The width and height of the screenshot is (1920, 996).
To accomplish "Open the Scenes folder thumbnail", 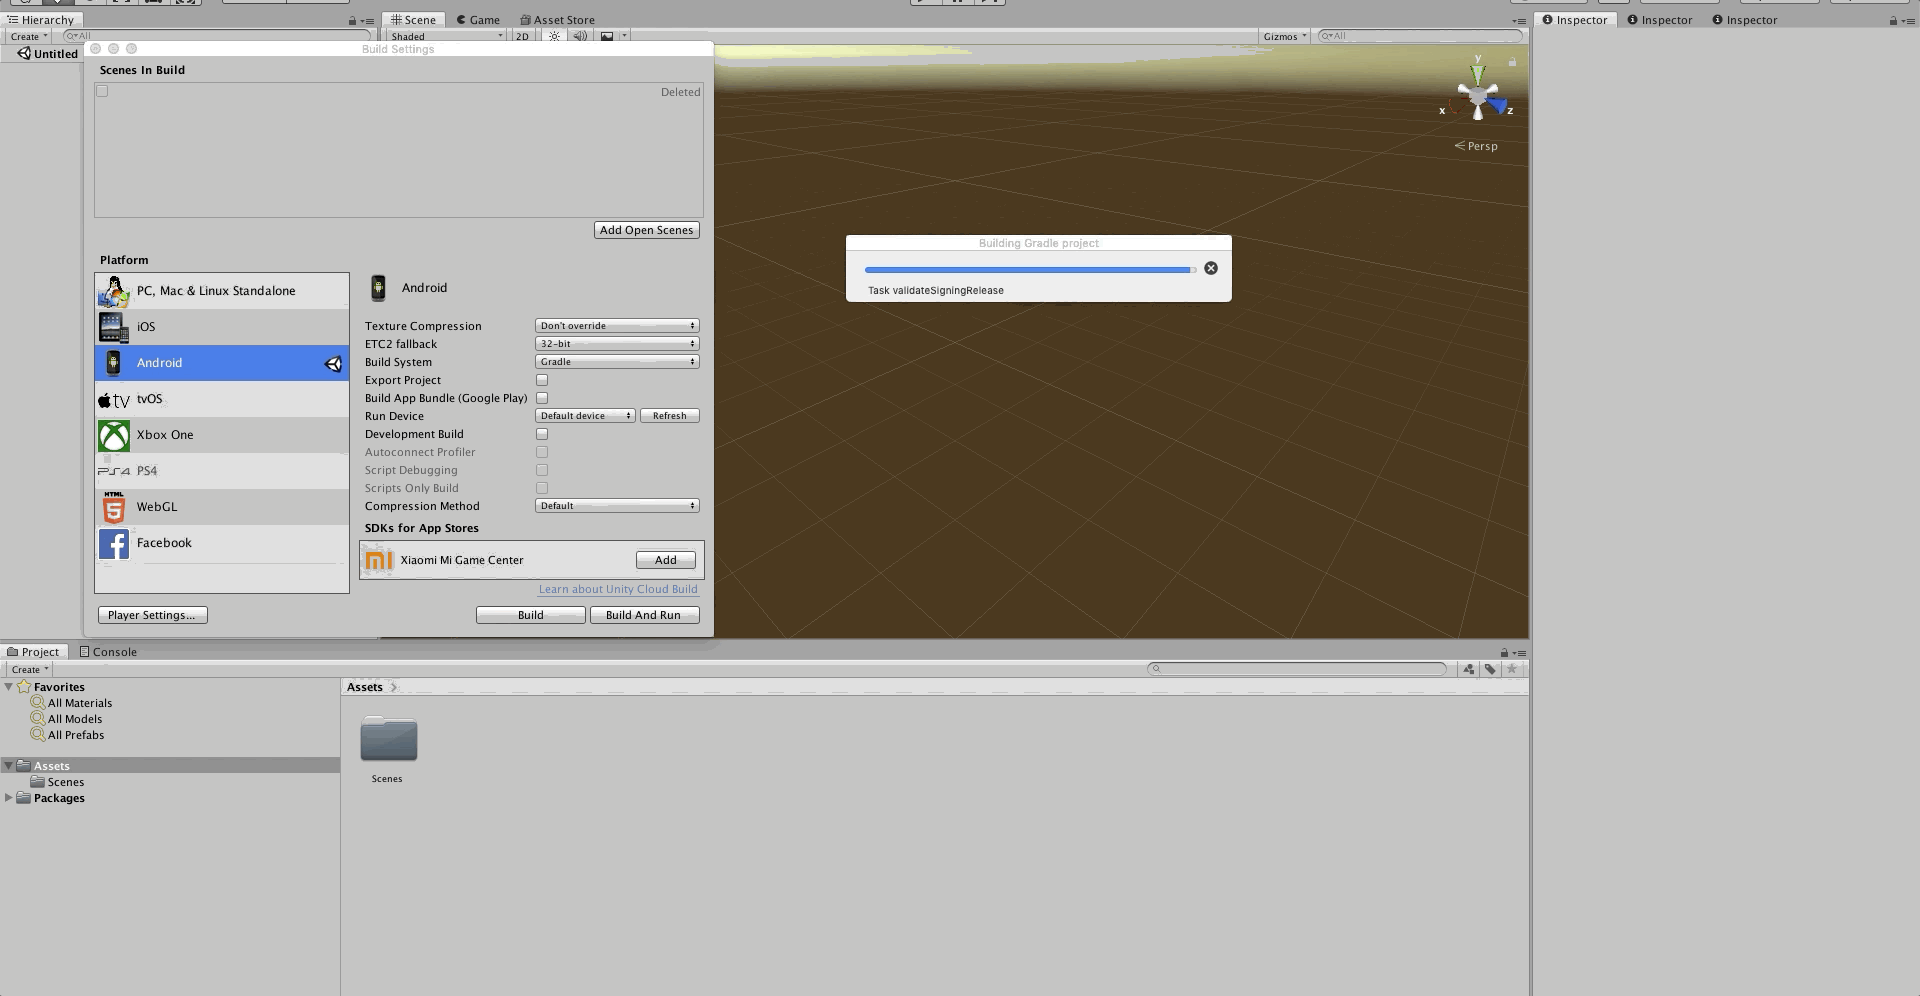I will point(388,740).
